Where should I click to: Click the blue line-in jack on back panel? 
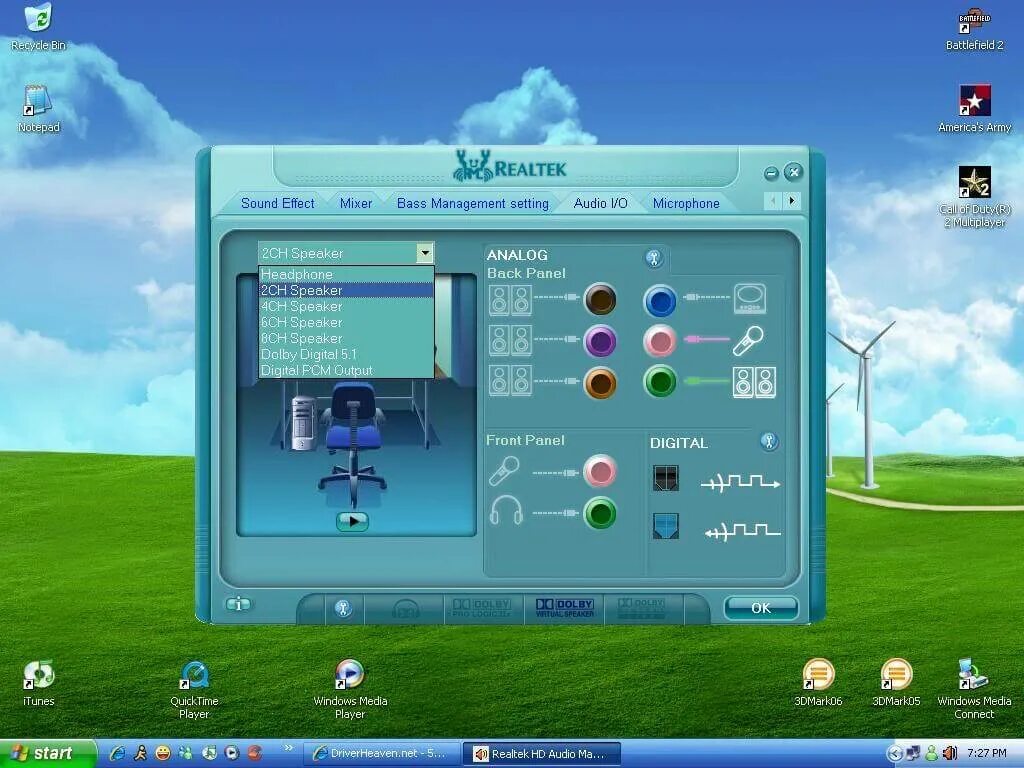point(660,301)
